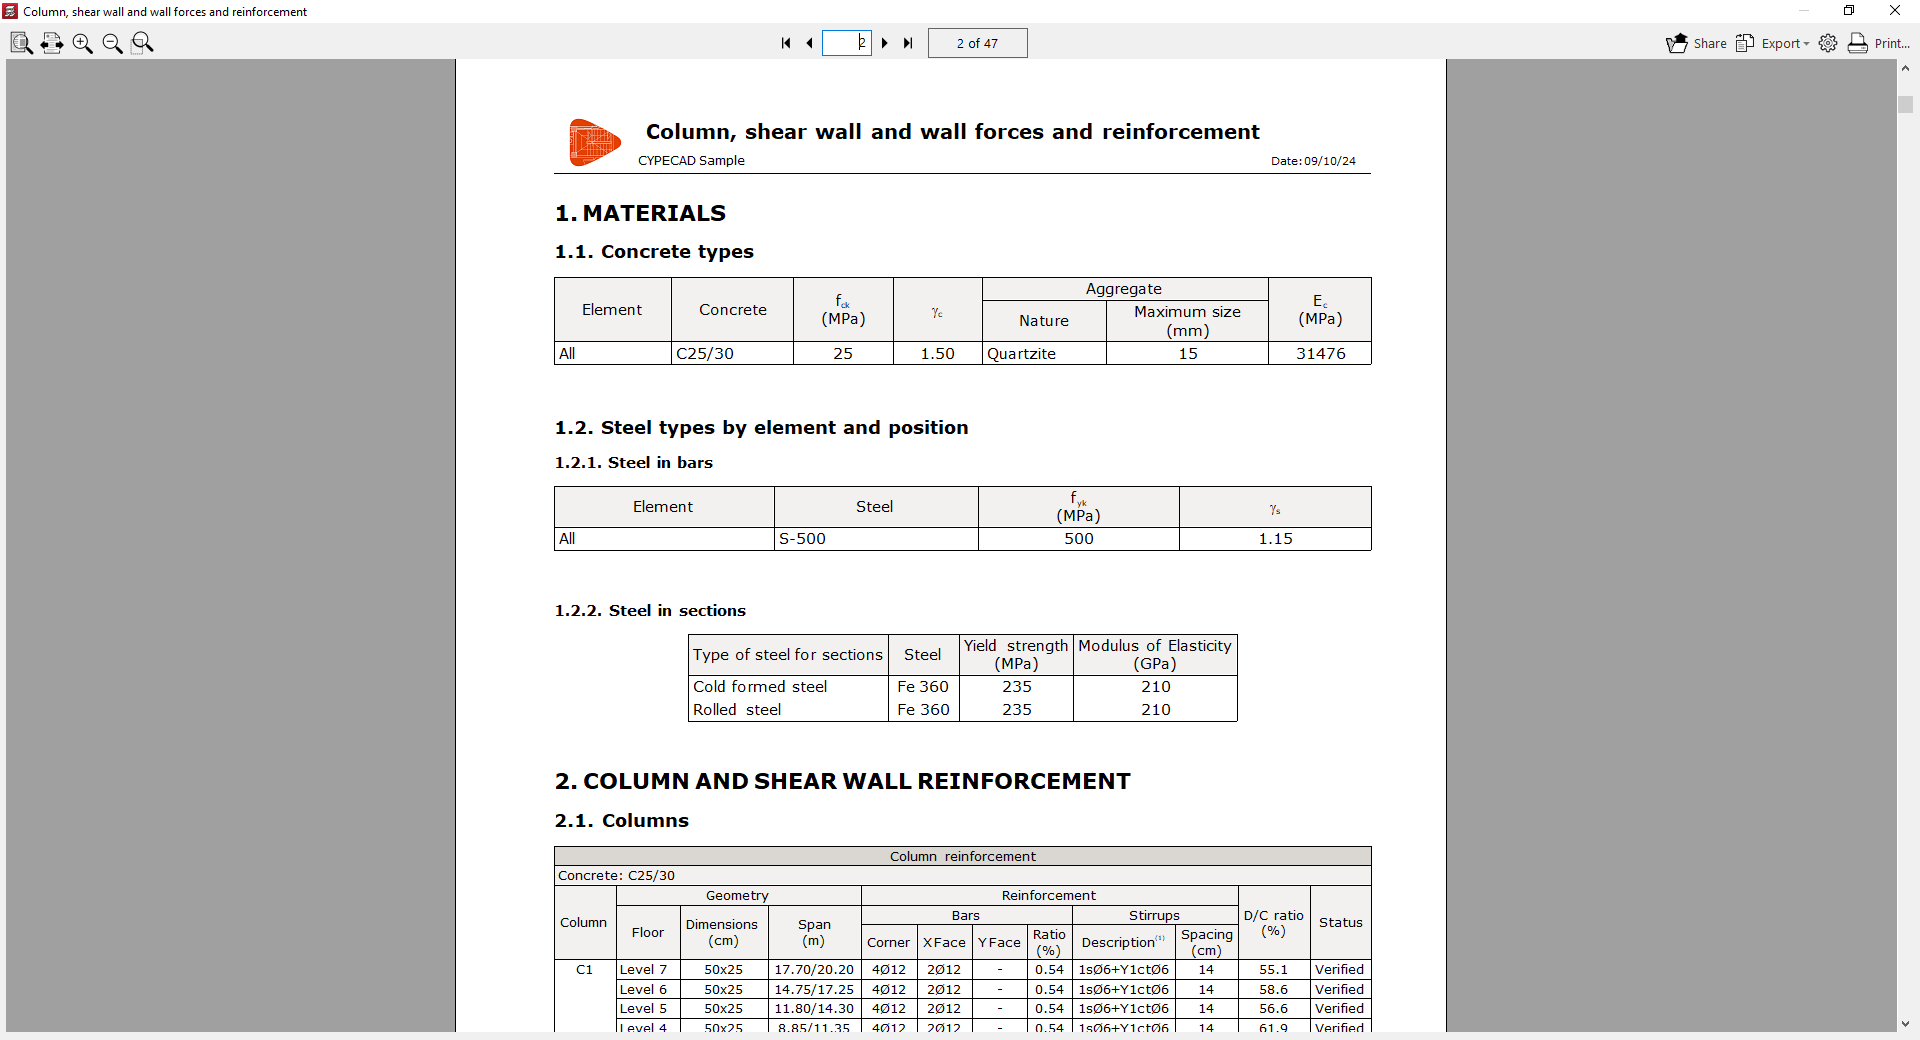Click the scrollbar down arrow

coord(1905,1023)
